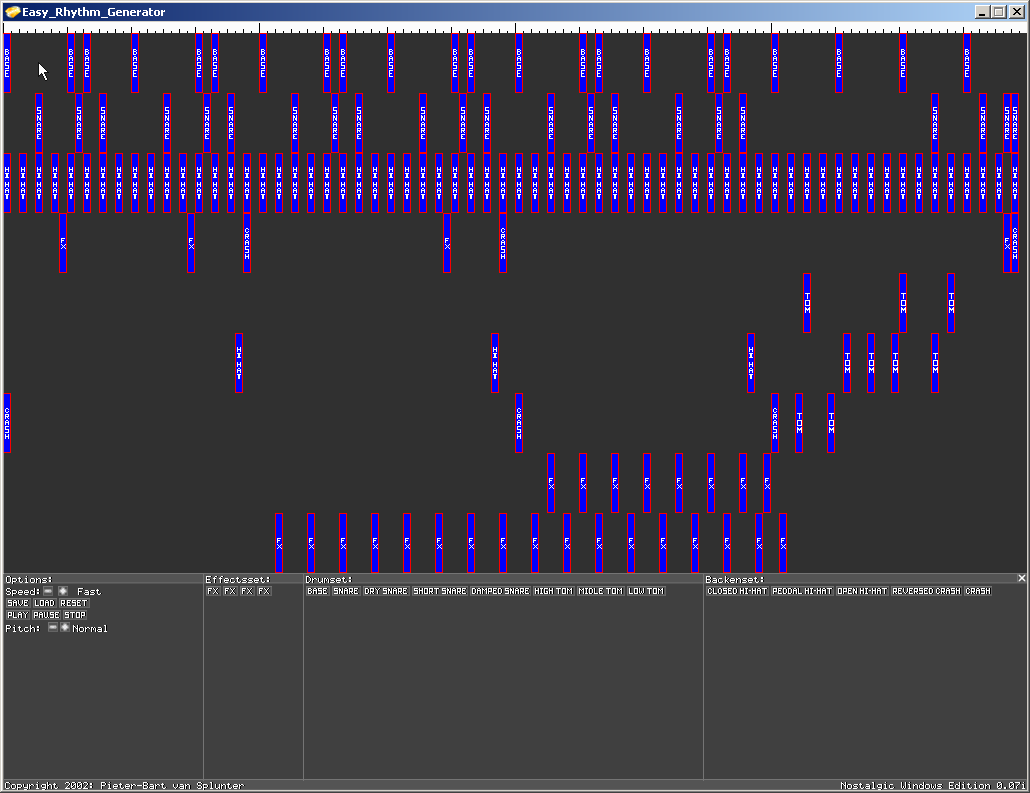Lower pitch with the minus button
Screen dimensions: 1030x793
pyautogui.click(x=53, y=628)
